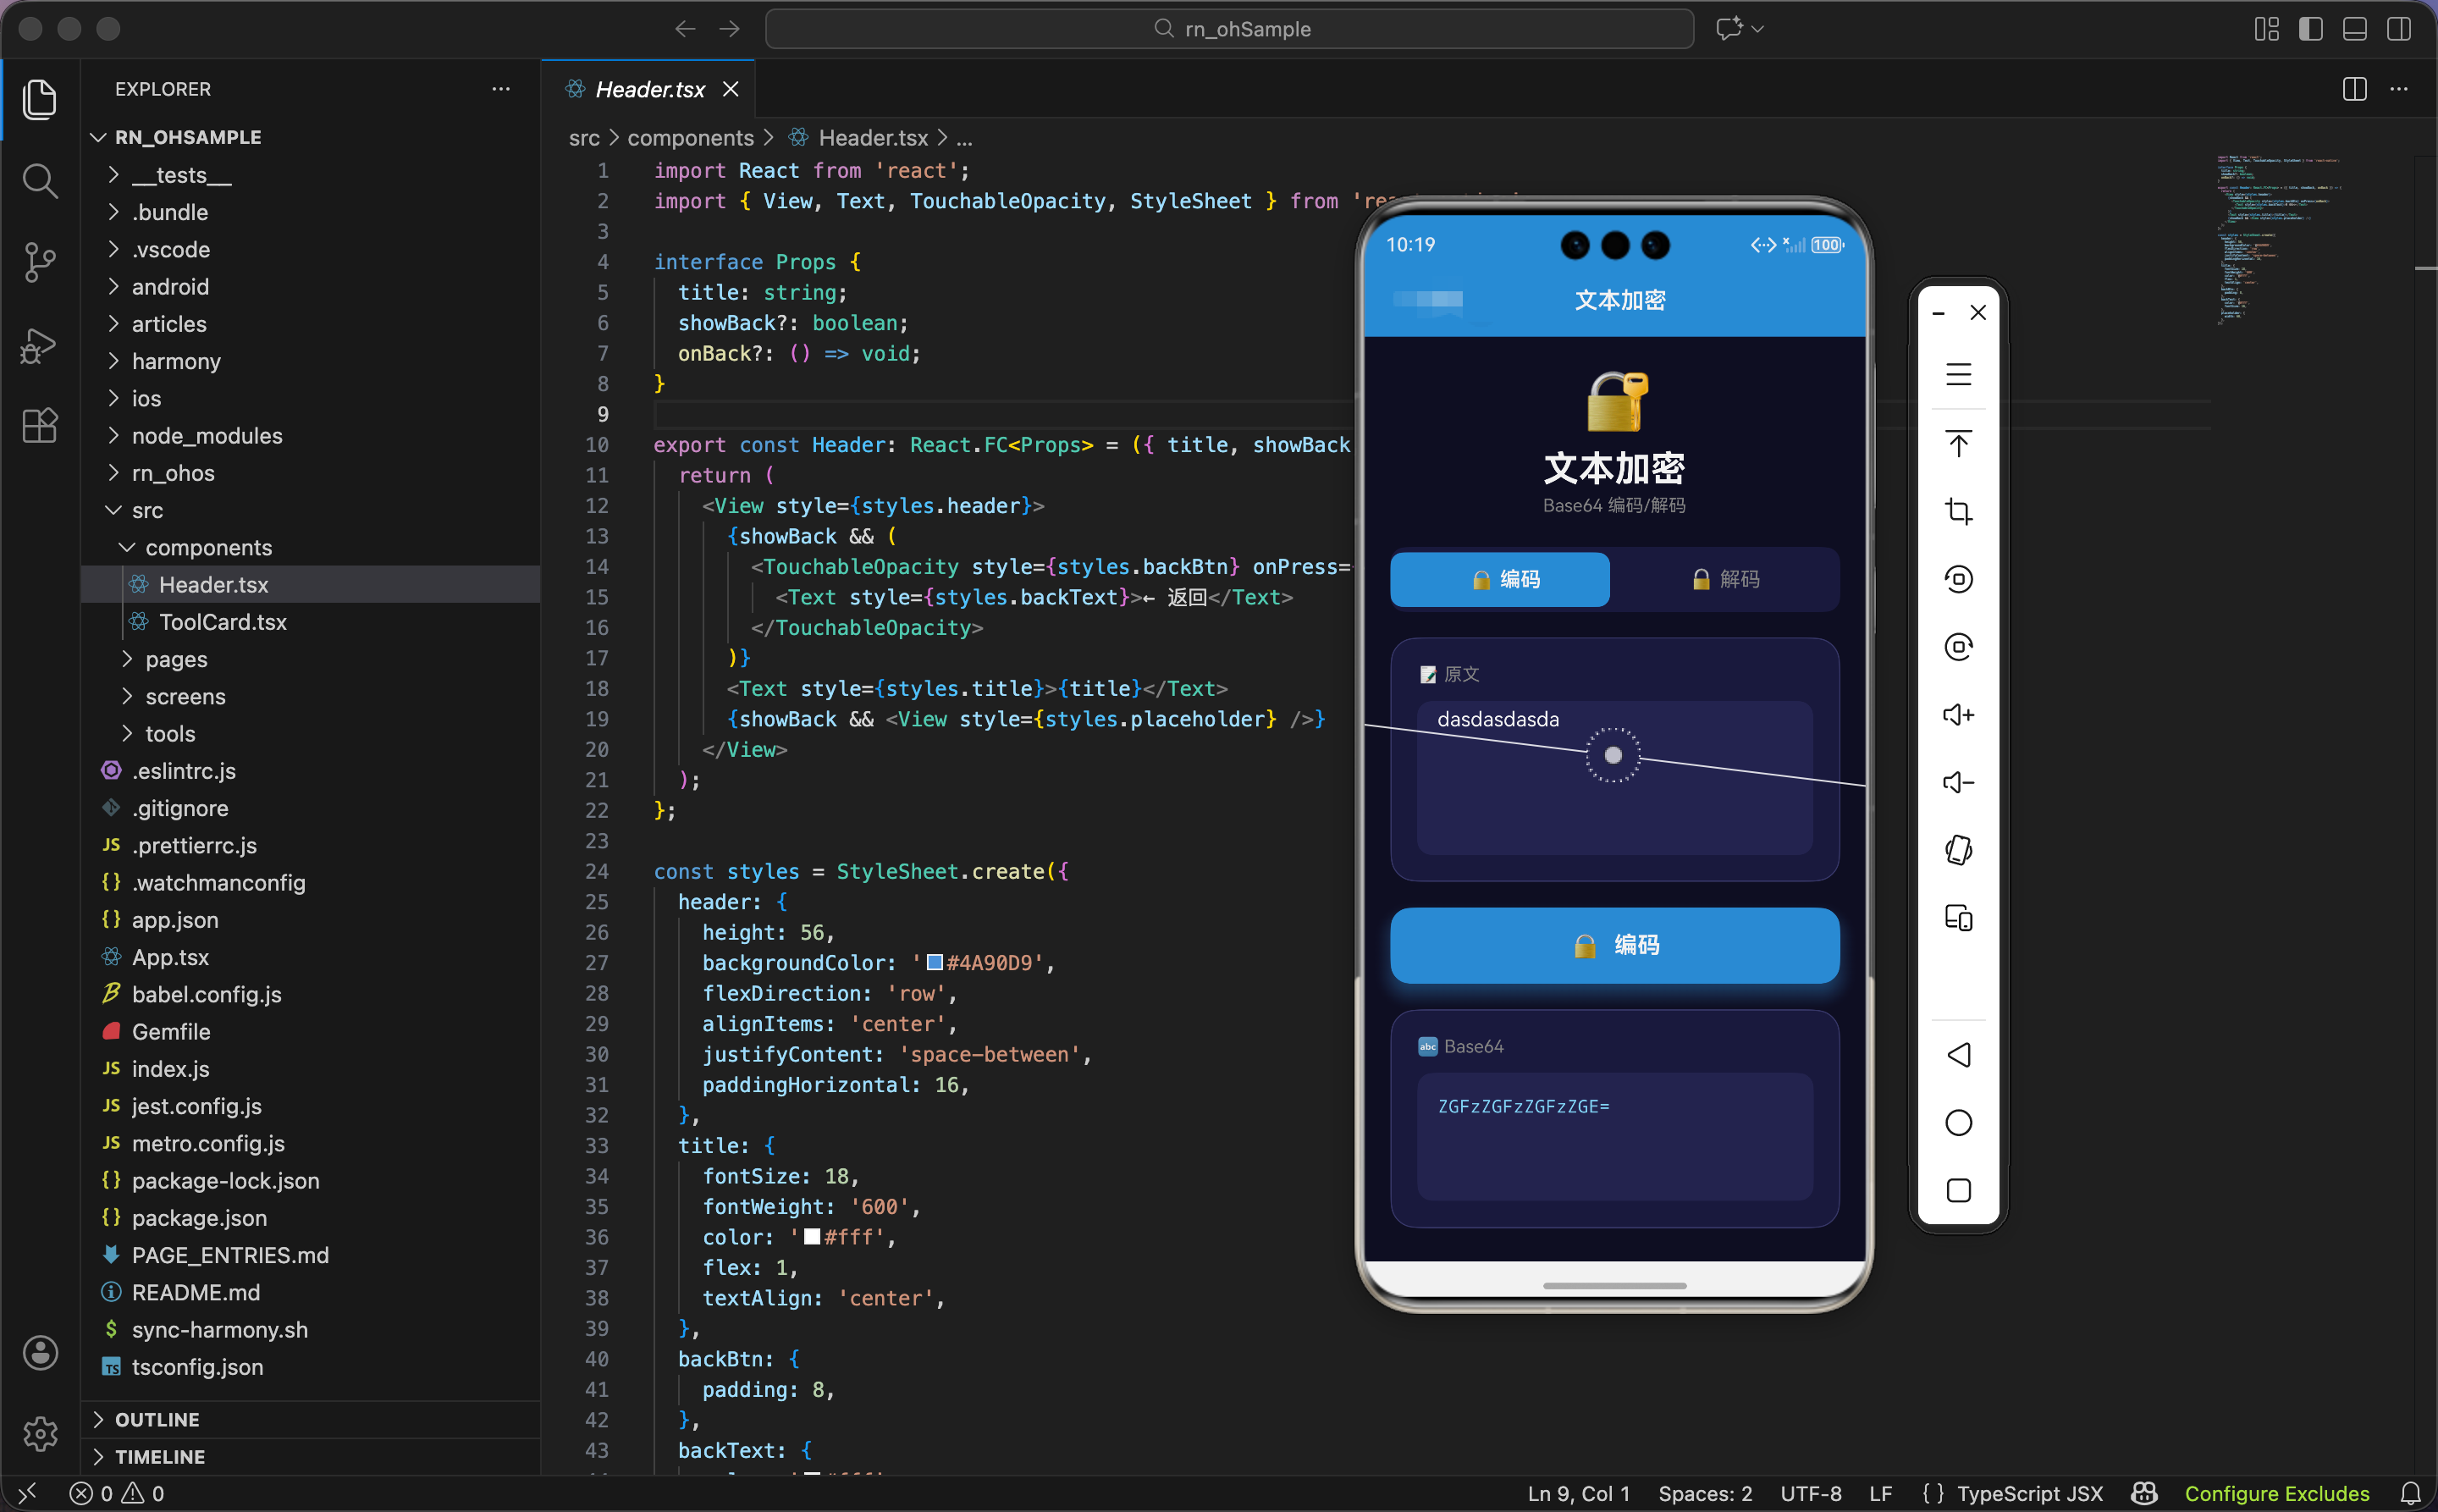Switch to the 解码 decode mode
Image resolution: width=2438 pixels, height=1512 pixels.
coord(1725,579)
